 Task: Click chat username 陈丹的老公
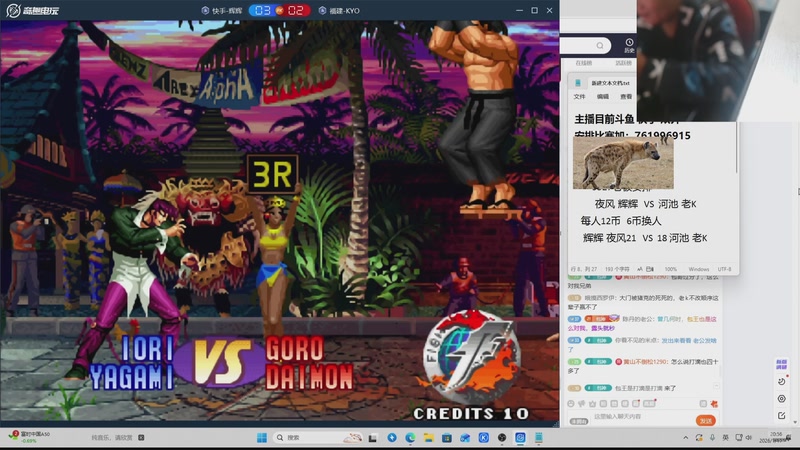[638, 319]
